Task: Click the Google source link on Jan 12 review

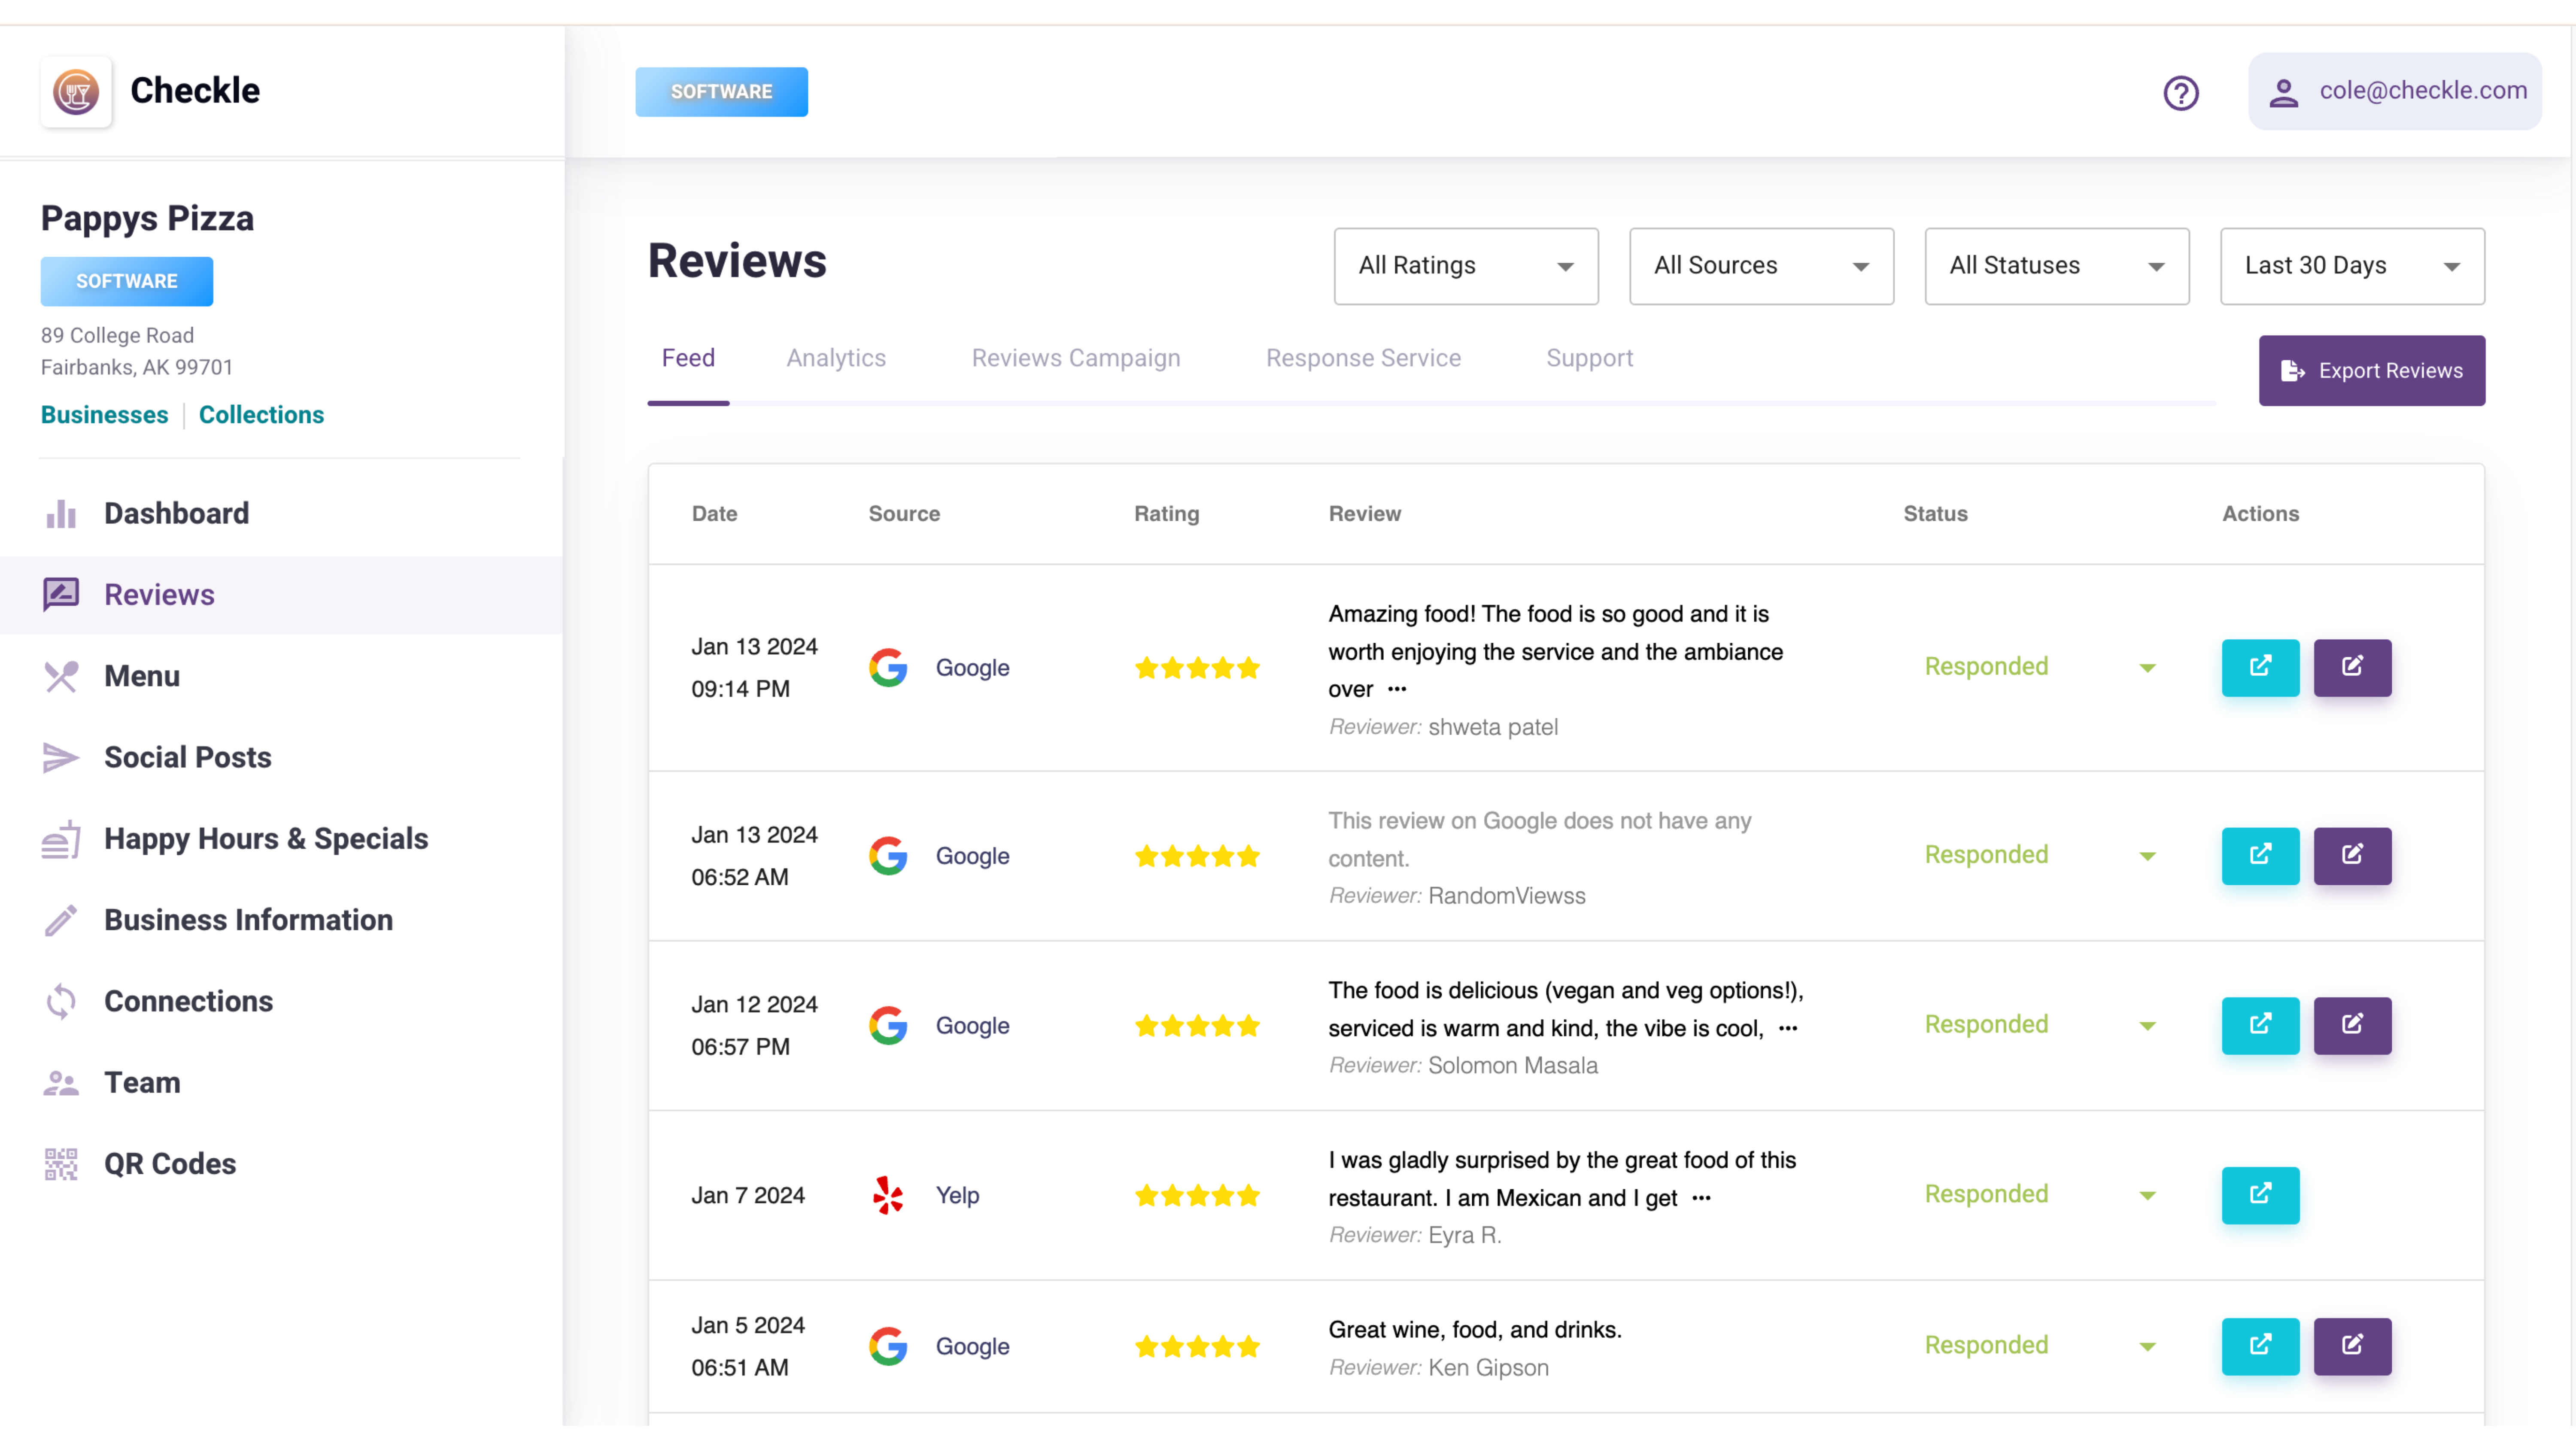Action: pos(972,1026)
